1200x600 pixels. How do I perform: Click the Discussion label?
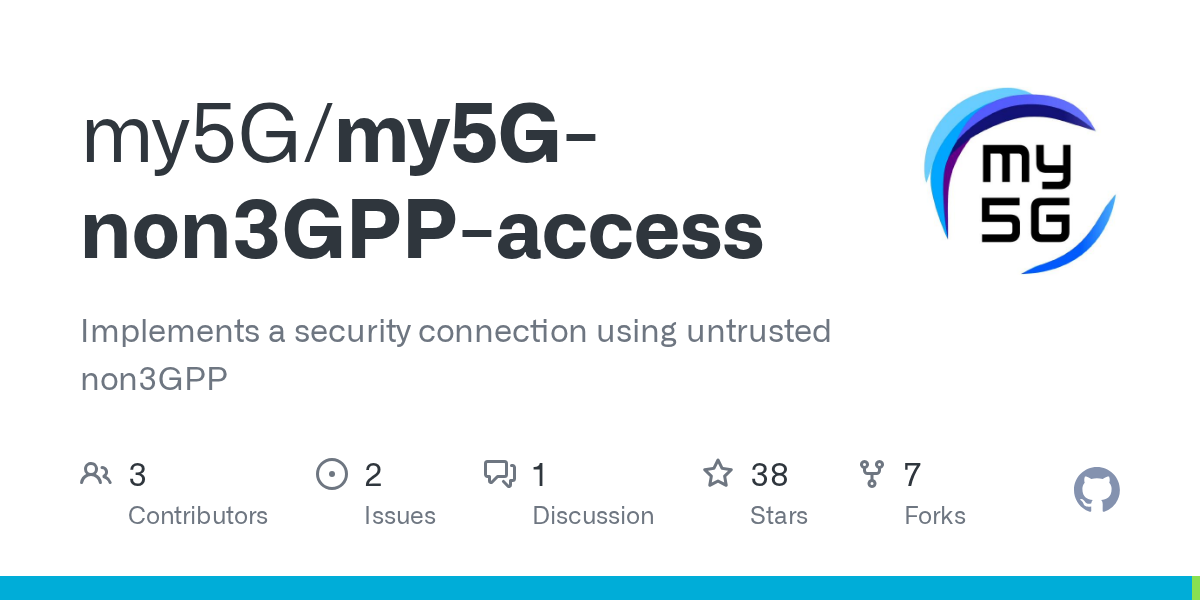593,516
